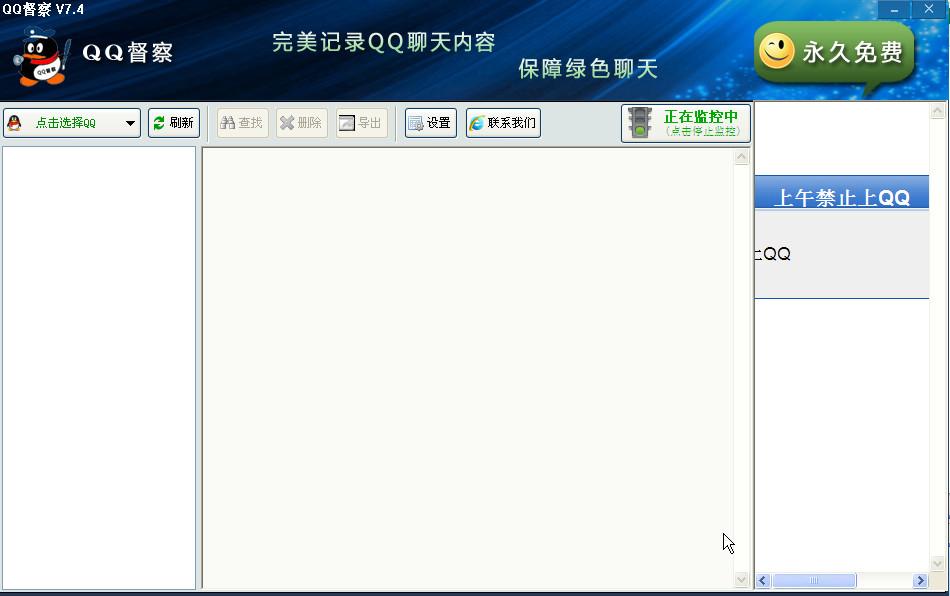The width and height of the screenshot is (950, 596).
Task: Click the chat log scroll up arrow
Action: click(741, 157)
